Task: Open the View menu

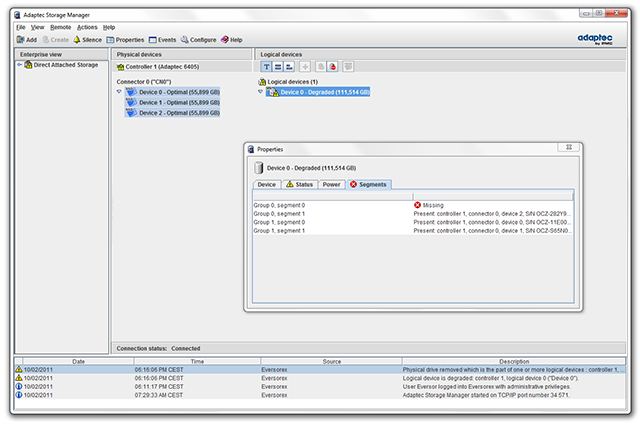Action: (38, 27)
